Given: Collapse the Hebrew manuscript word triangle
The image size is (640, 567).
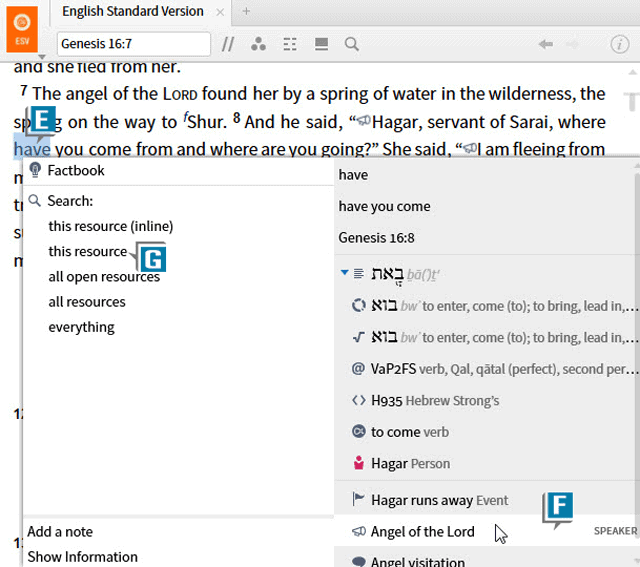Looking at the screenshot, I should coord(344,272).
